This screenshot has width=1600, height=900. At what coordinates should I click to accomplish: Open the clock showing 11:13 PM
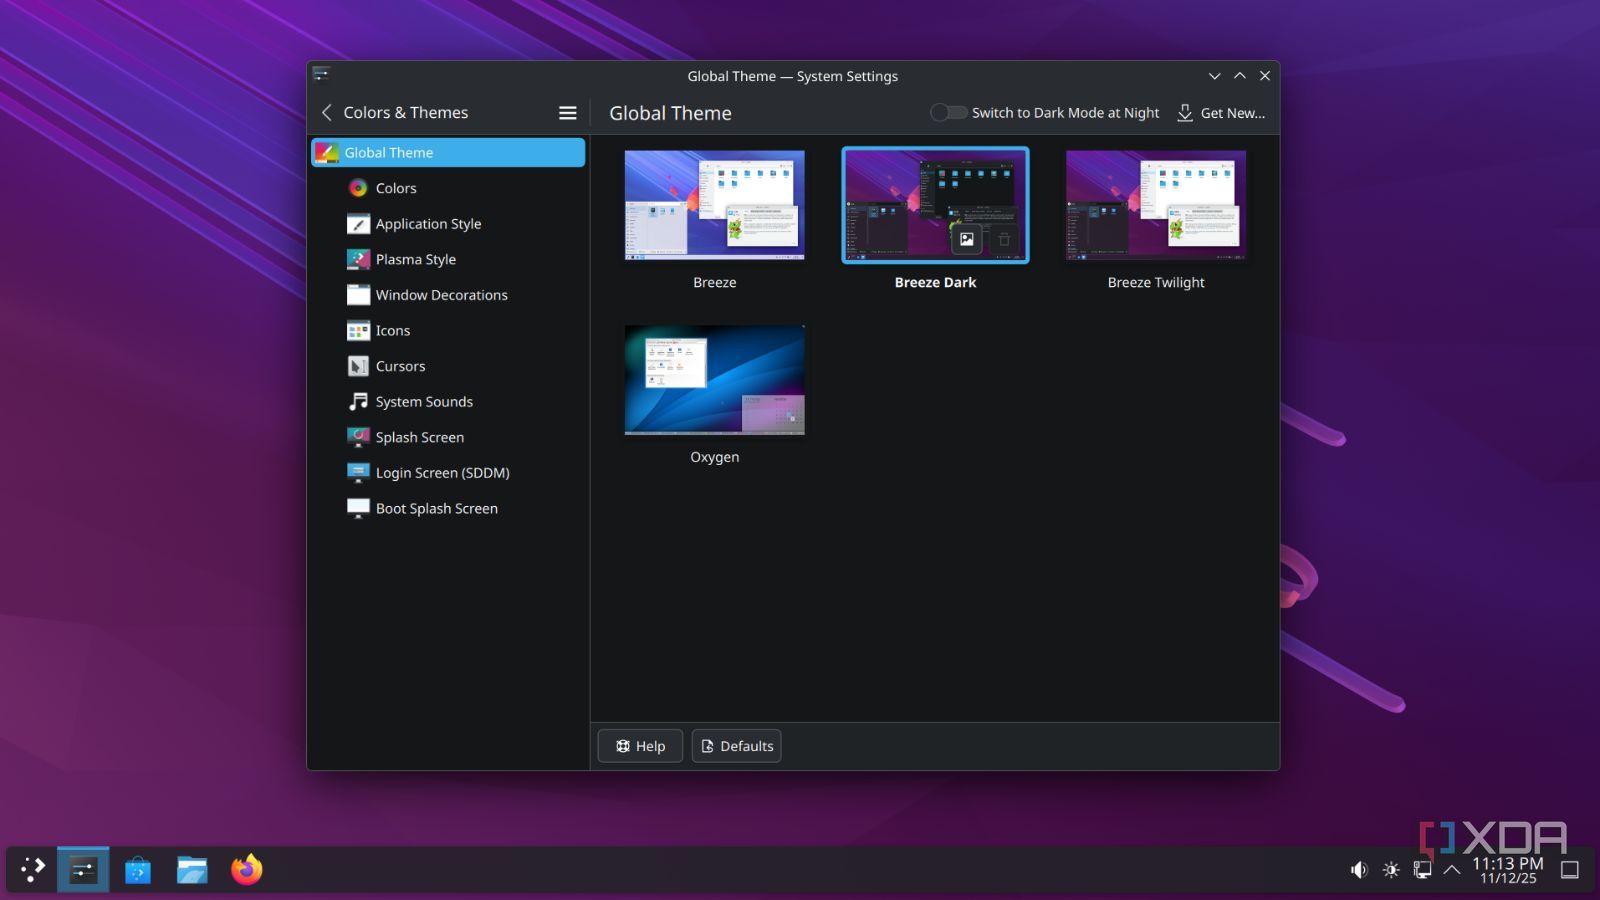tap(1508, 870)
